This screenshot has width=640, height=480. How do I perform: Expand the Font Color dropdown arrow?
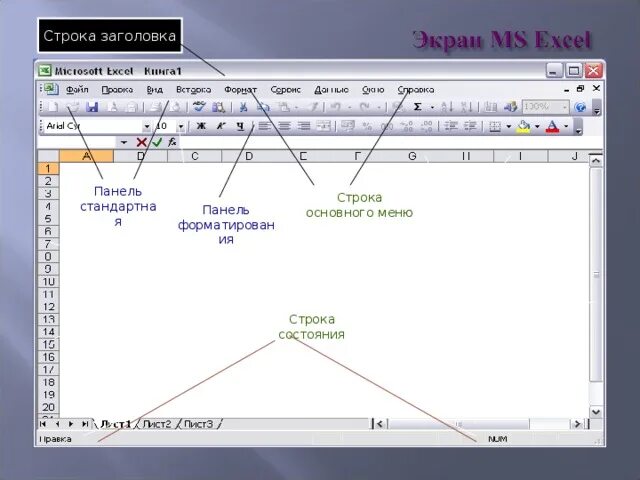pos(566,127)
